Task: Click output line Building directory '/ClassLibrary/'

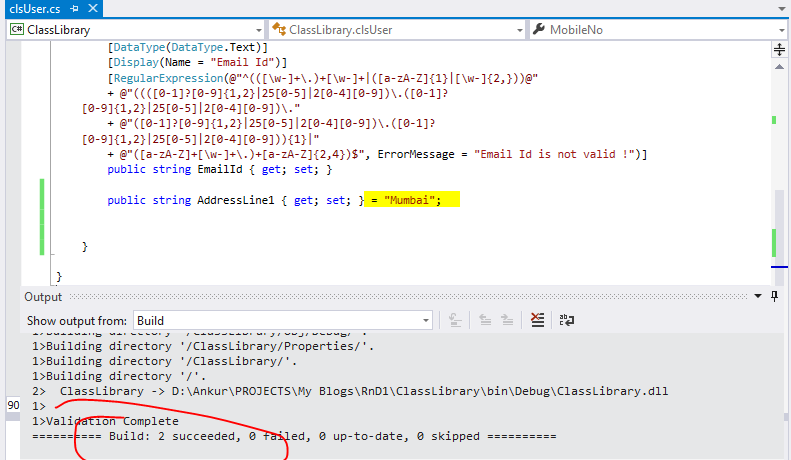Action: [x=164, y=361]
